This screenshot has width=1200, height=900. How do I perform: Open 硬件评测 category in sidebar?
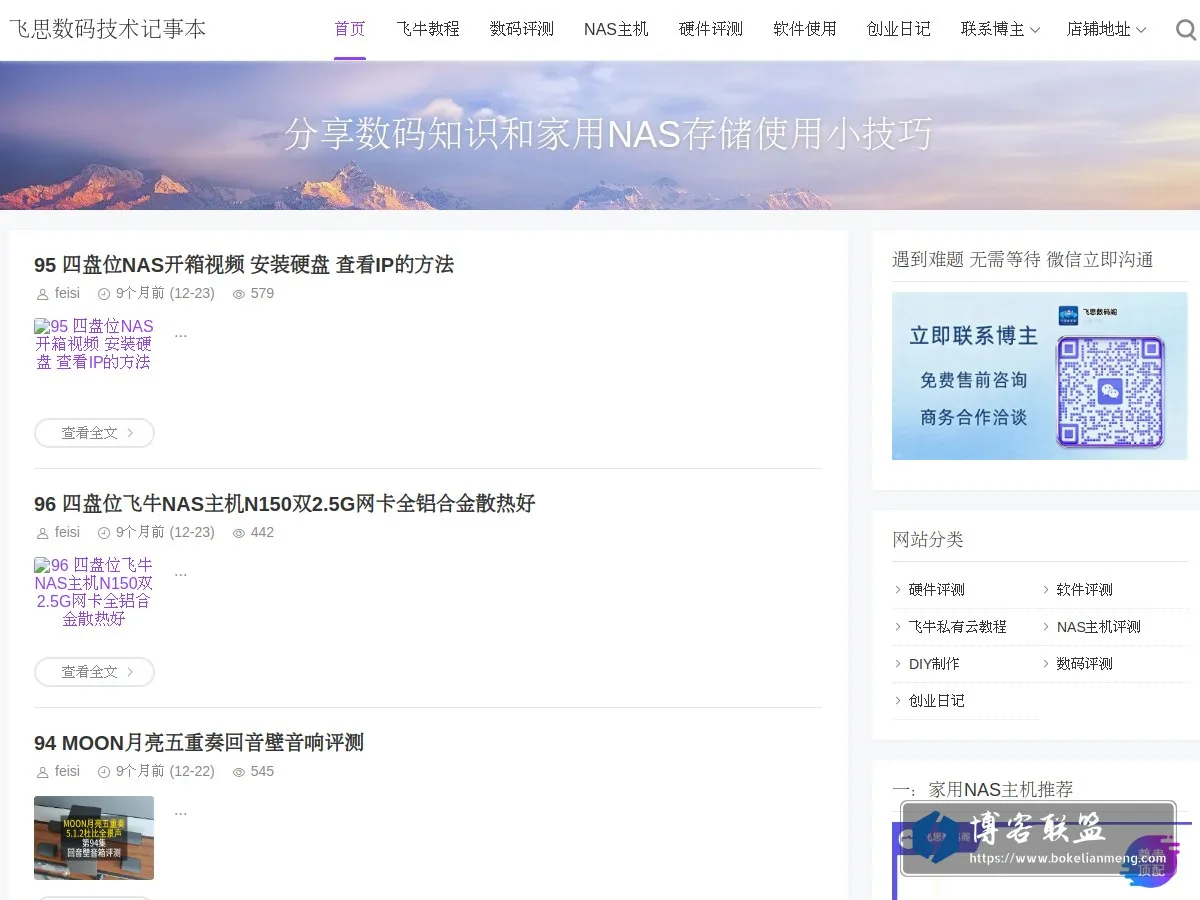(x=937, y=590)
